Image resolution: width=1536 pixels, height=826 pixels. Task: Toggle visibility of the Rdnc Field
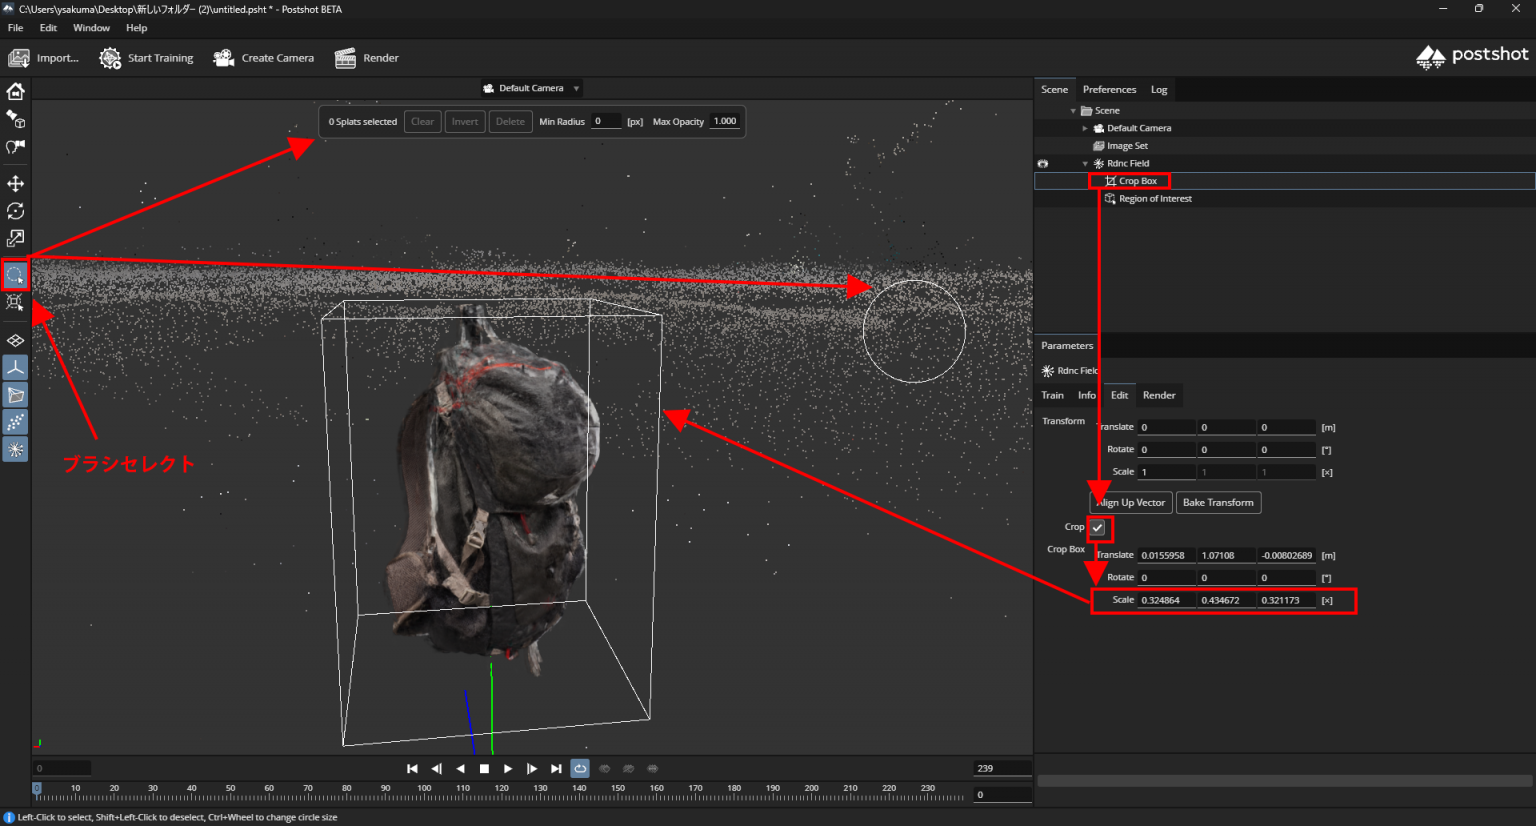[1043, 163]
